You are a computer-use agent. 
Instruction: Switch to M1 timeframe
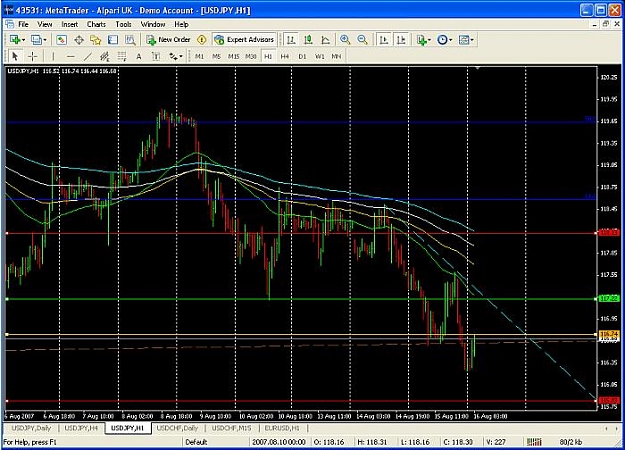click(x=199, y=57)
